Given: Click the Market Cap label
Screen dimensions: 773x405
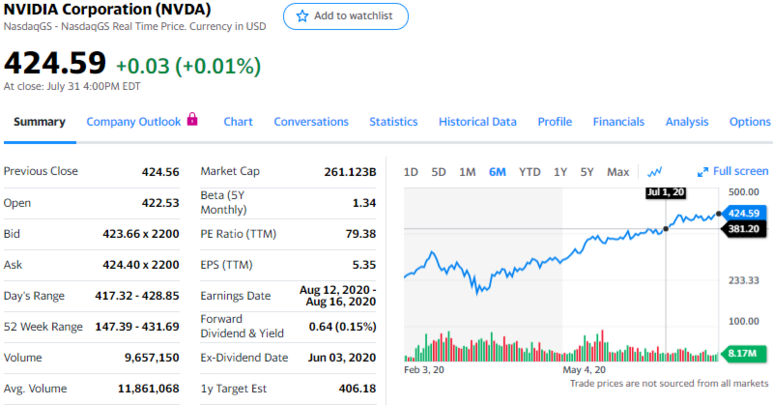Looking at the screenshot, I should [230, 171].
